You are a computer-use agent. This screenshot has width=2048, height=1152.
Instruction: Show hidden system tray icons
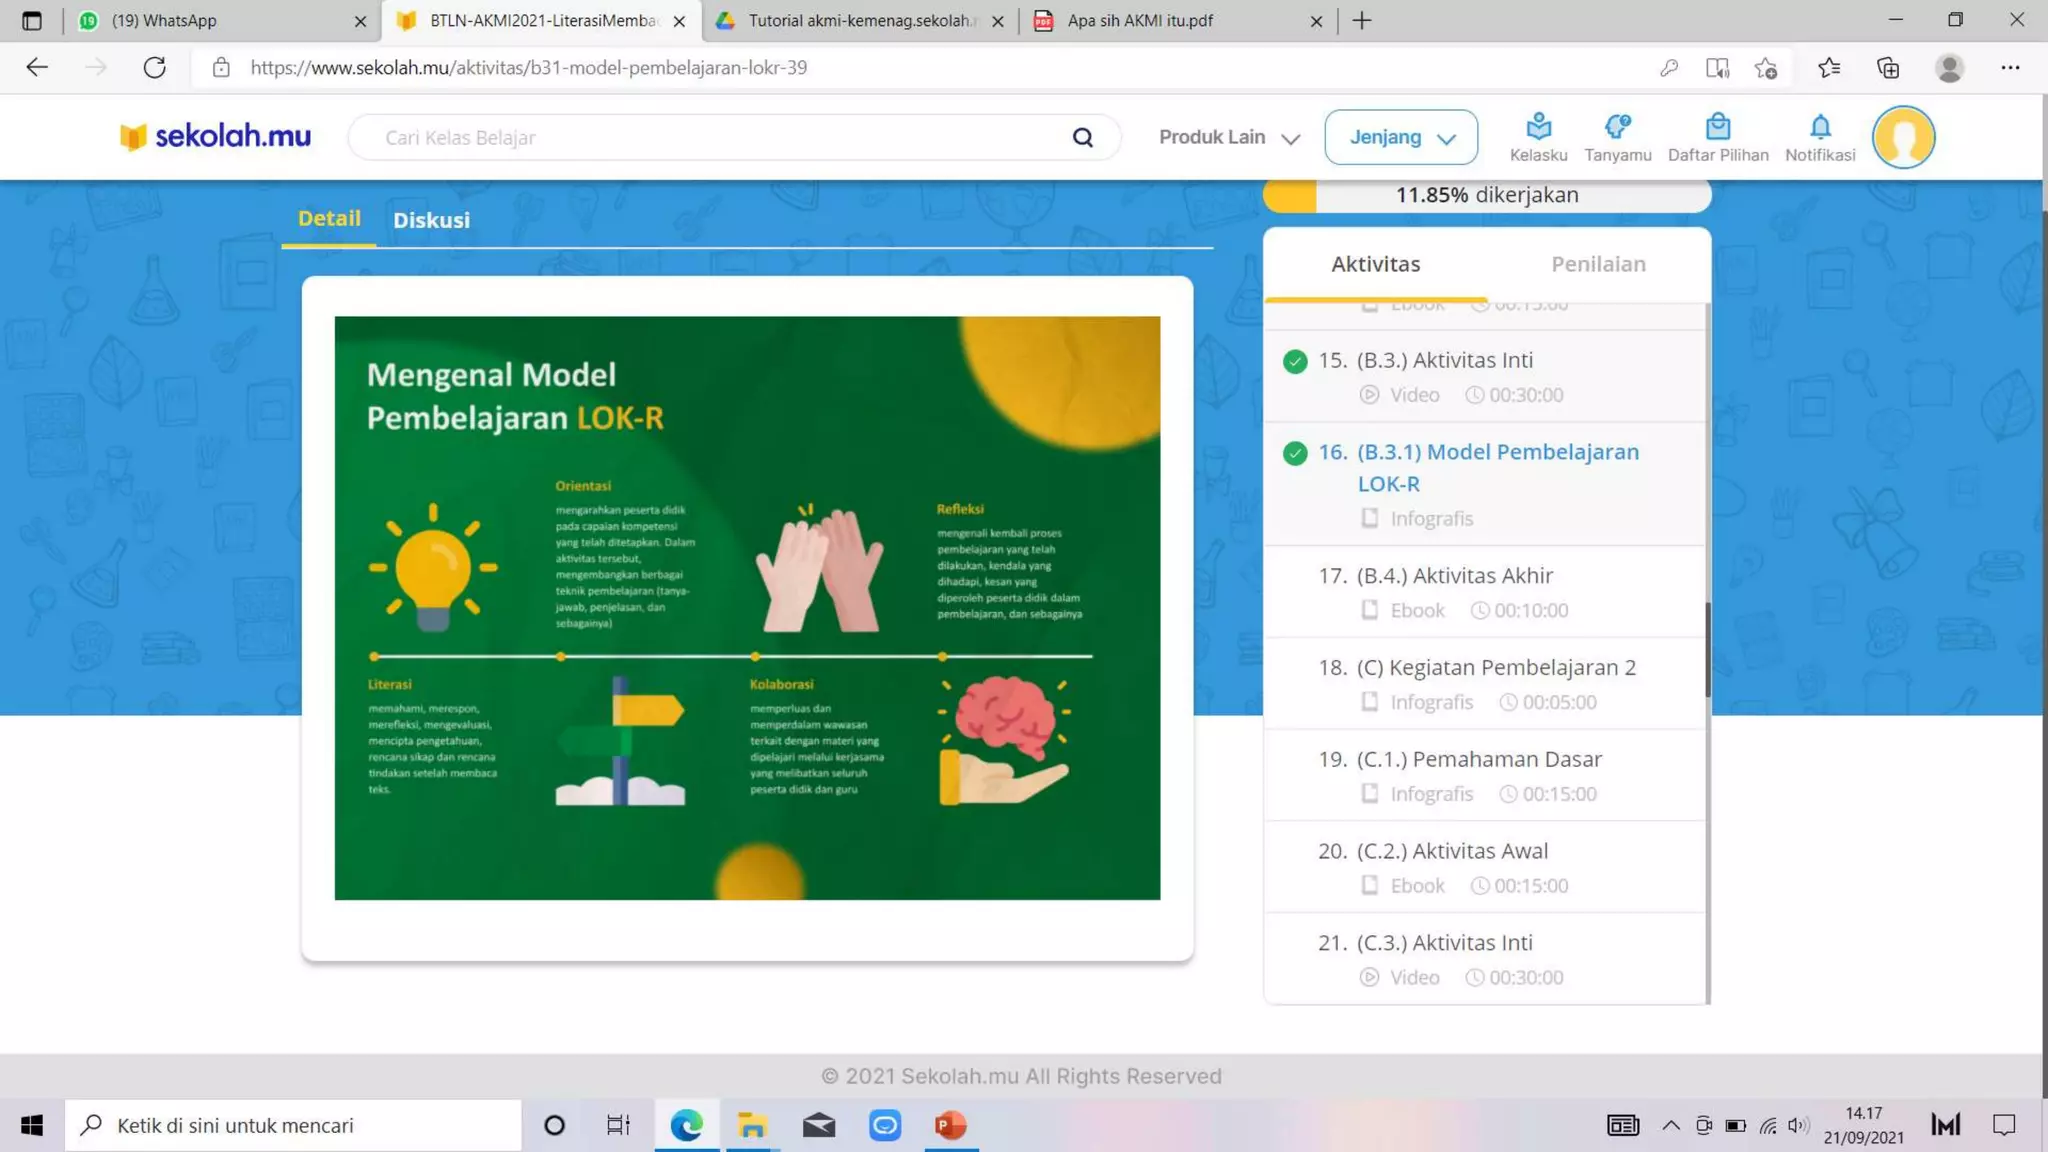1670,1125
